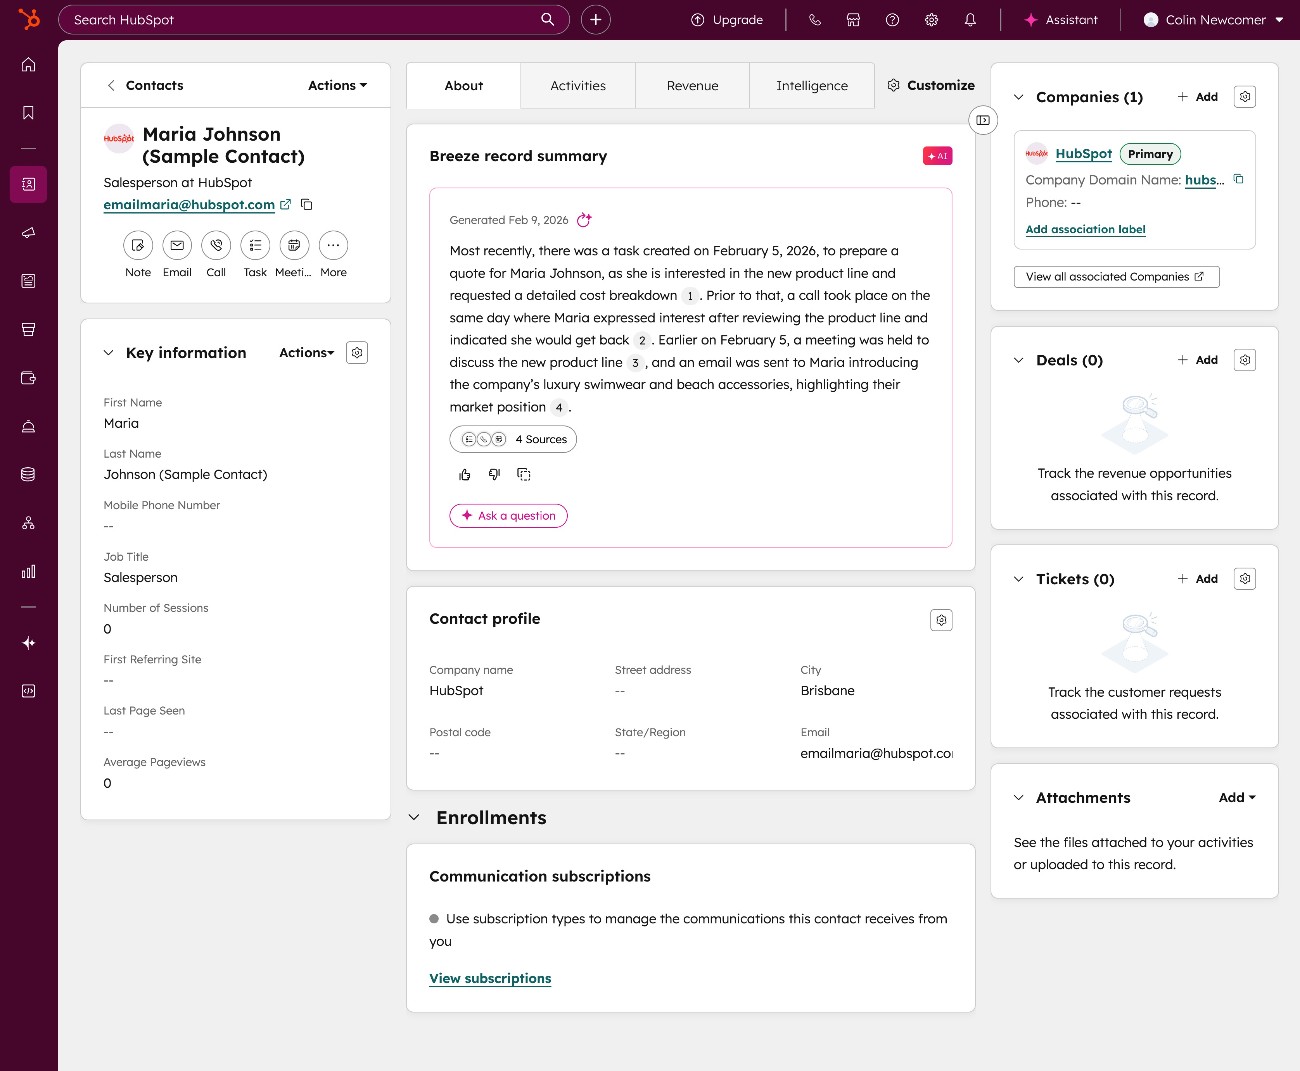Copy the company domain name
Image resolution: width=1300 pixels, height=1071 pixels.
tap(1237, 180)
